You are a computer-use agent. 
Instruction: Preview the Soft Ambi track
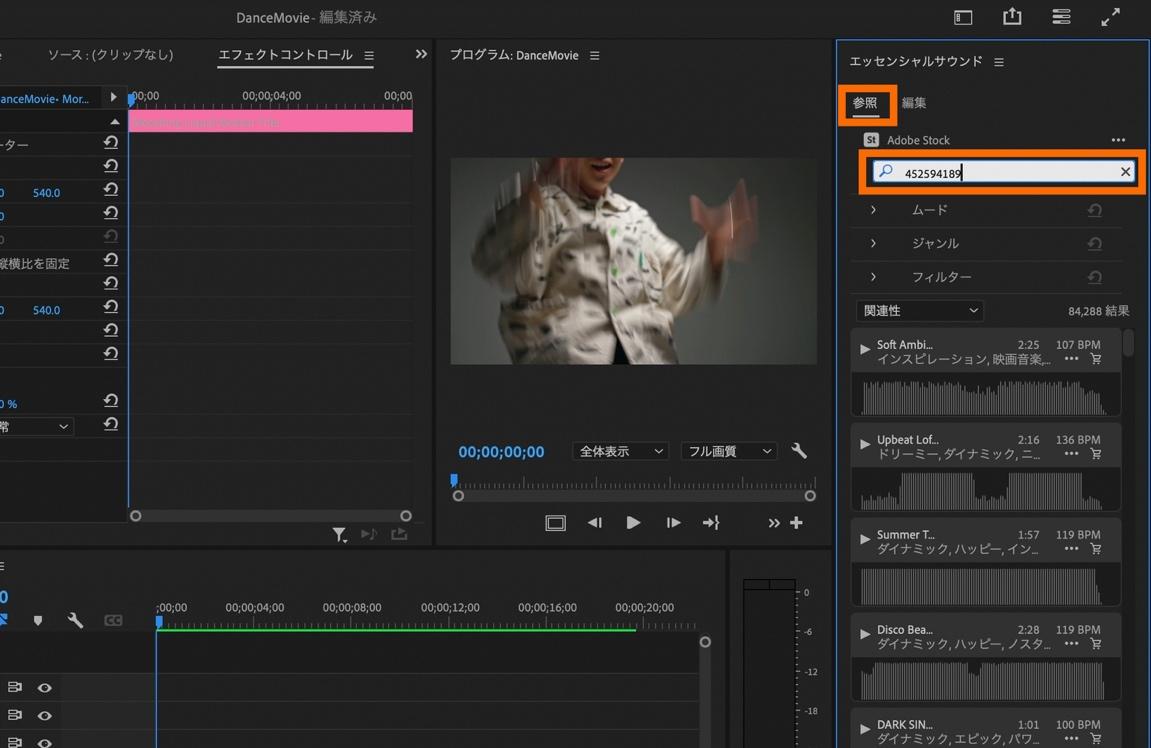(x=865, y=349)
